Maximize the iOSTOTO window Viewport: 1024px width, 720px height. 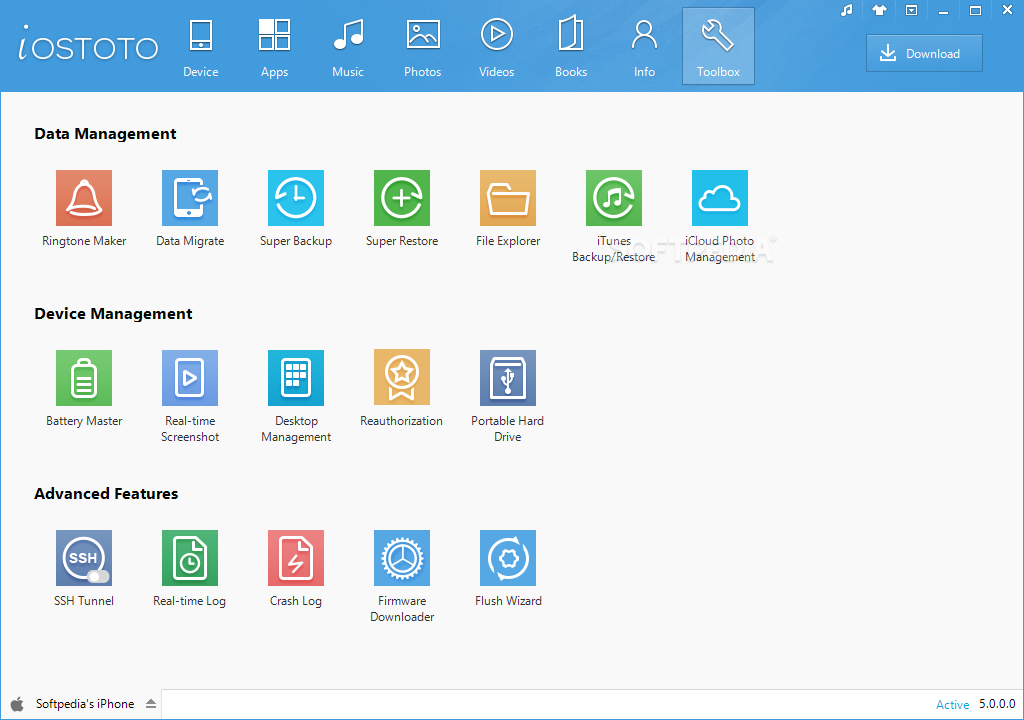tap(975, 10)
